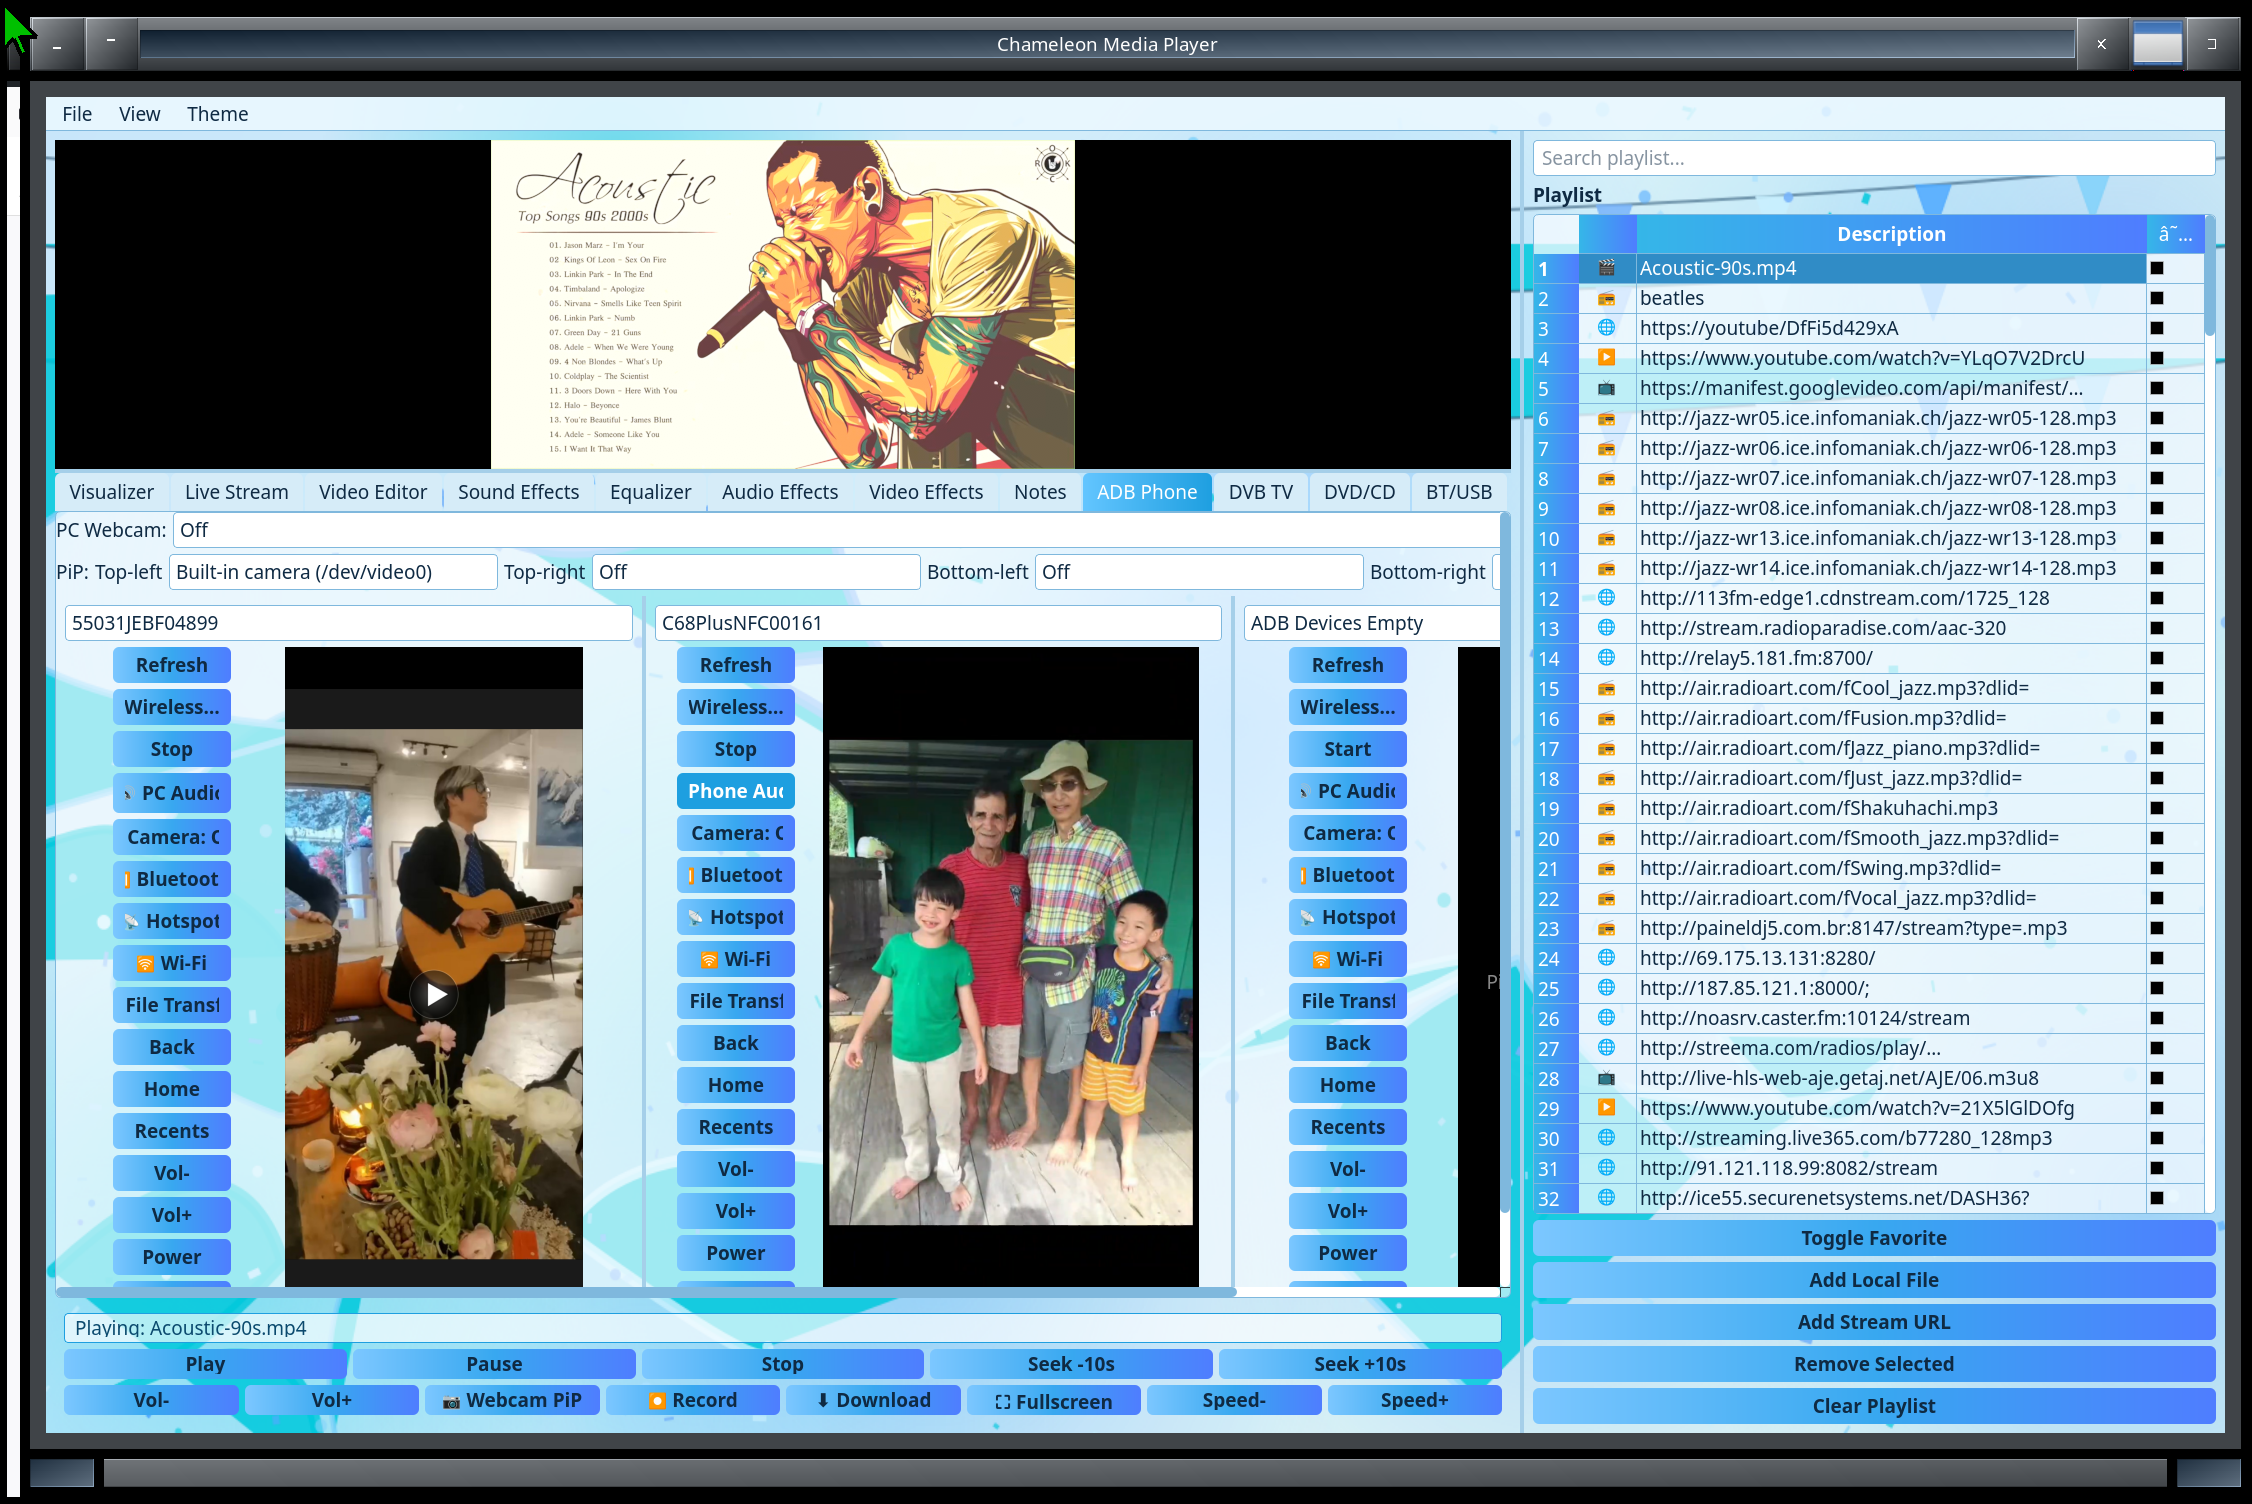Viewport: 2252px width, 1504px height.
Task: Click radio icon for fShakuhachi.mp3 row
Action: 1607,808
